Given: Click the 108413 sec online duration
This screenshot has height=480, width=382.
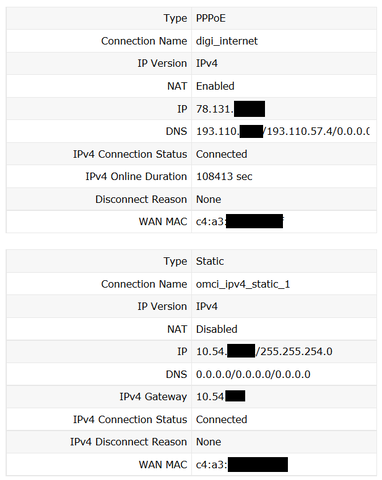Looking at the screenshot, I should click(224, 176).
